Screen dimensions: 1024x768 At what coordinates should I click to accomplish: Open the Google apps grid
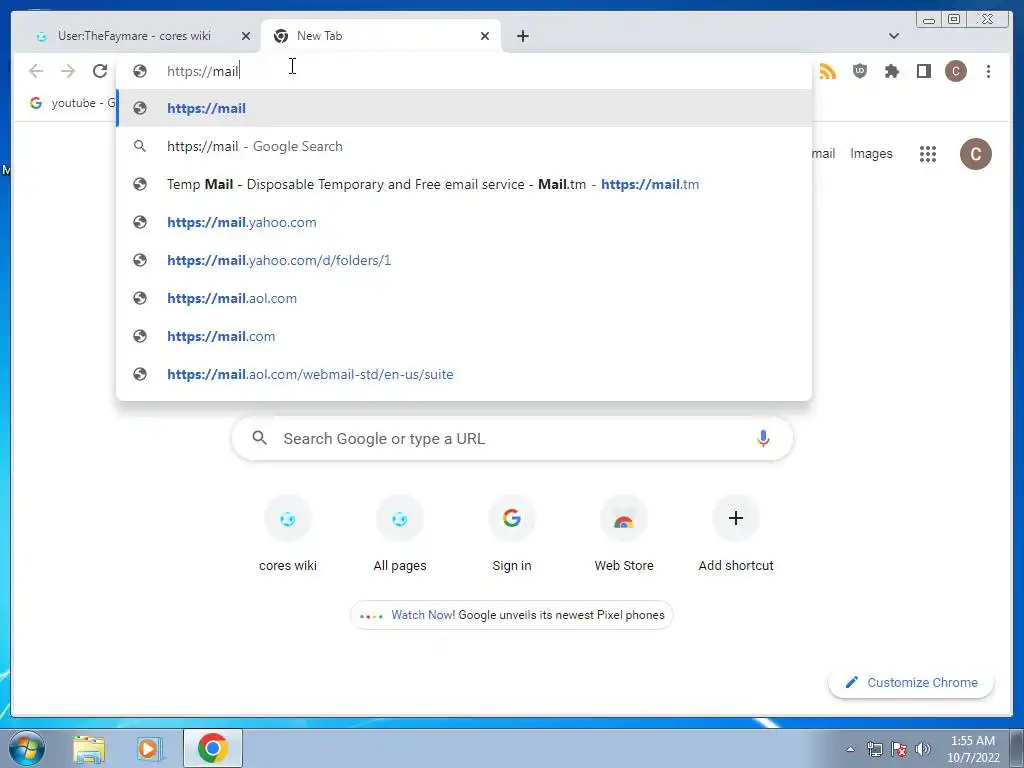pos(927,154)
